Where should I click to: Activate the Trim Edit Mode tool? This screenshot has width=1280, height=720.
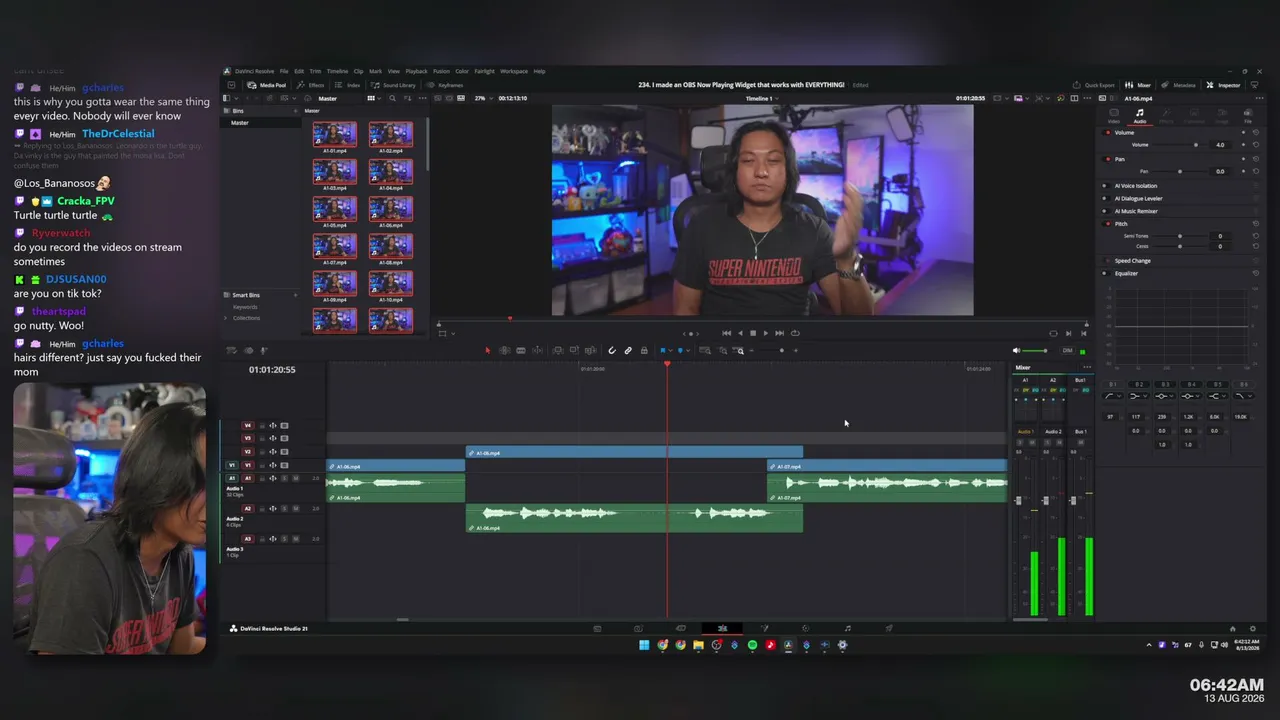504,351
